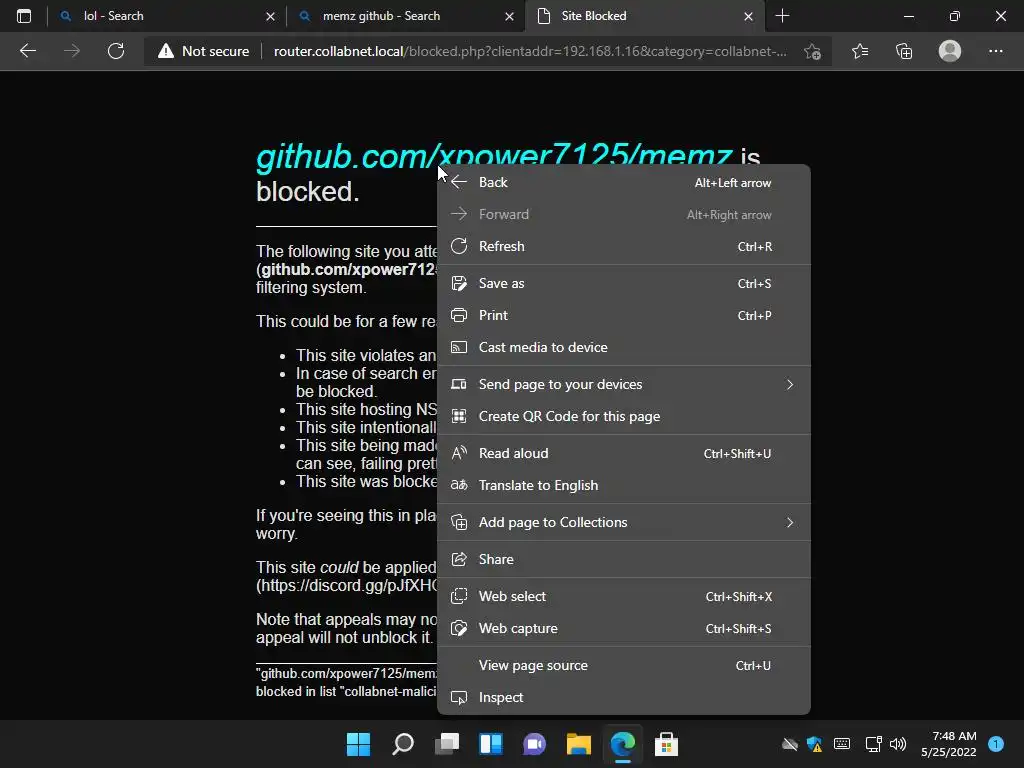1024x768 pixels.
Task: Open the clock showing 7:48 AM
Action: pos(949,744)
